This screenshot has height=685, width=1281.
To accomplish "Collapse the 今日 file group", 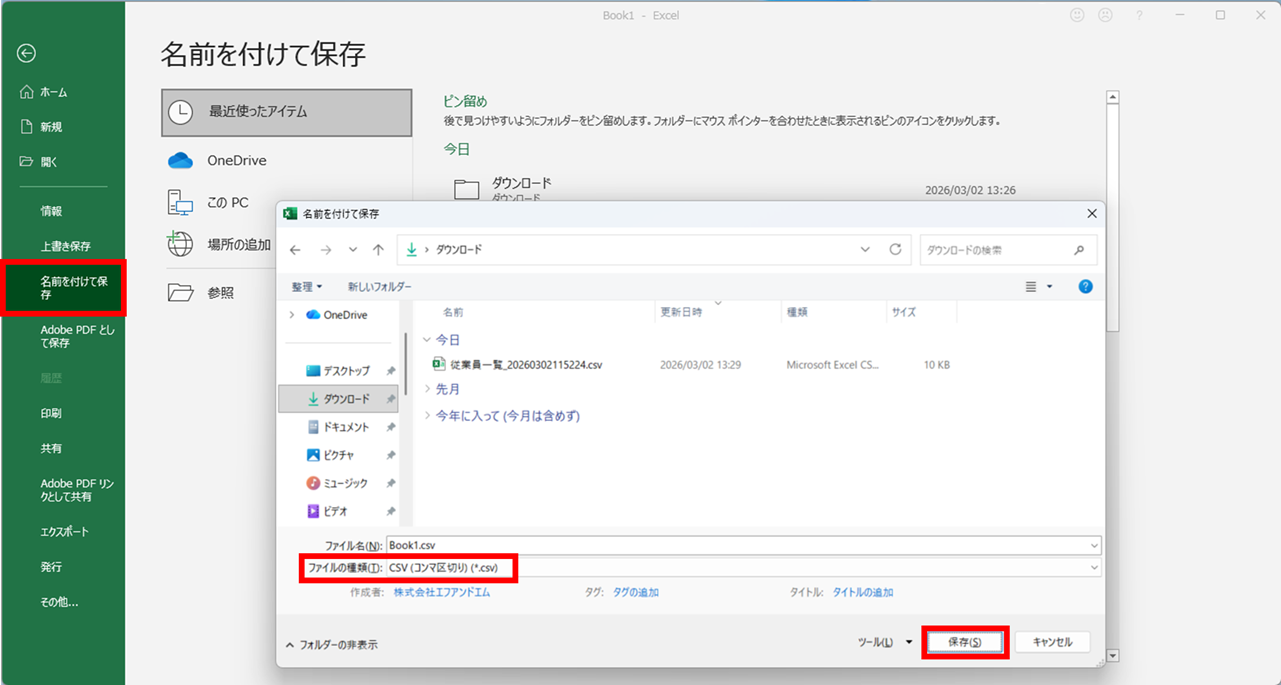I will 429,340.
